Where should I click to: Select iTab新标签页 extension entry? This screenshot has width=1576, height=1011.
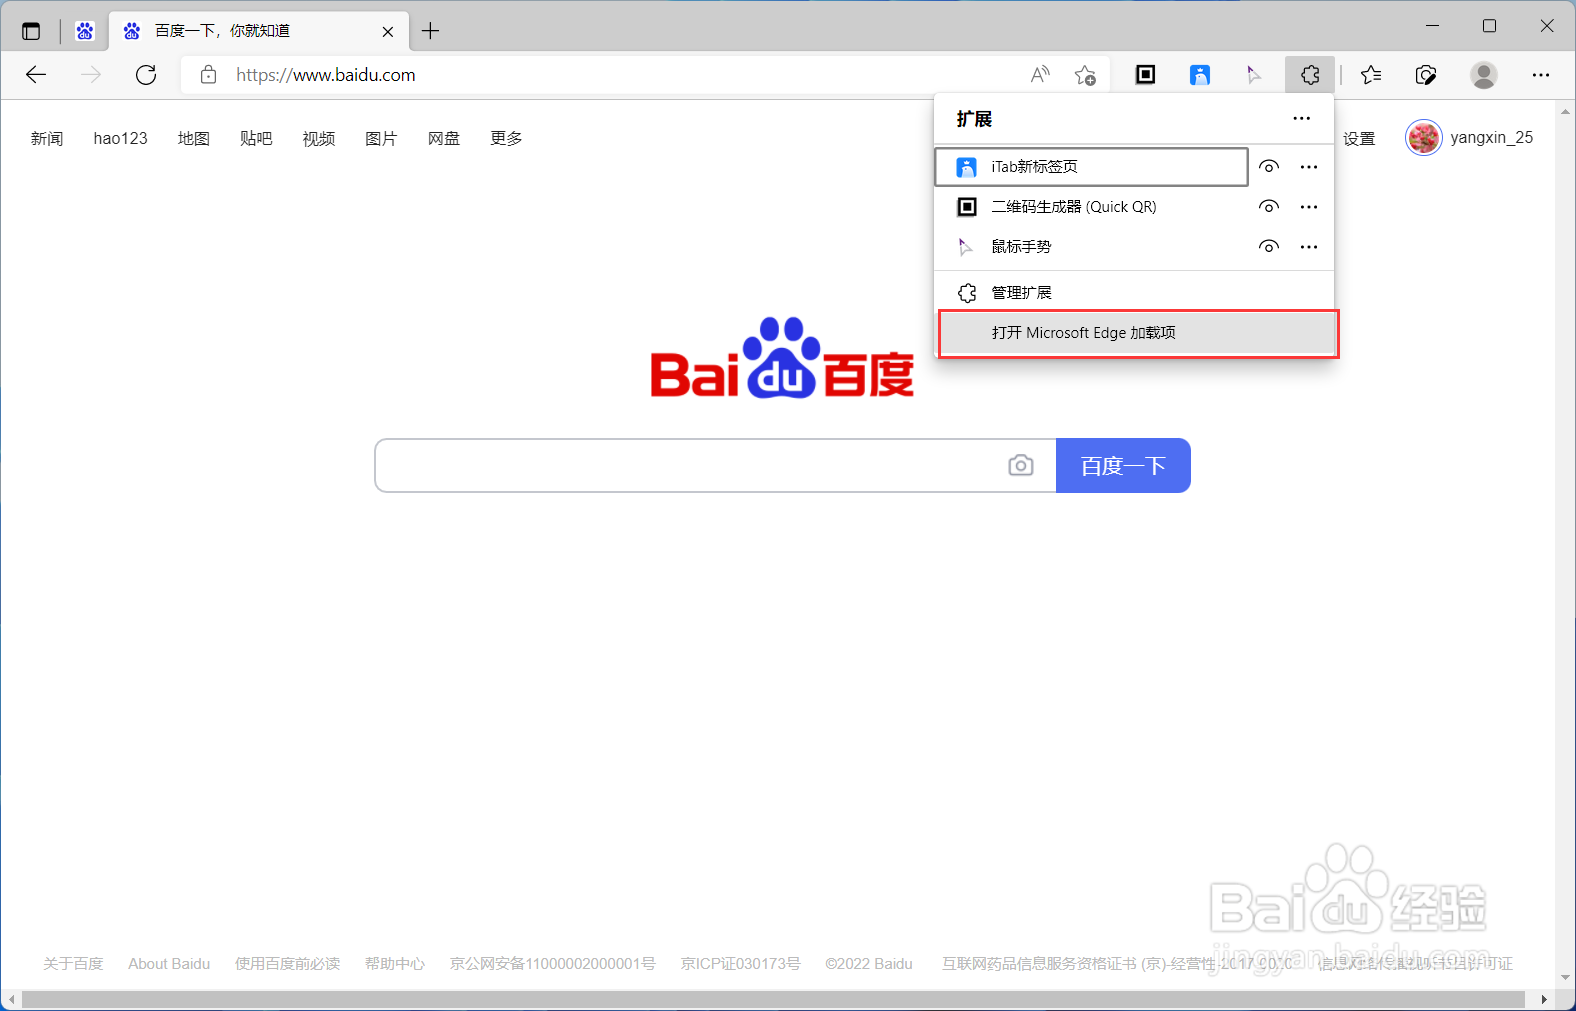click(1091, 167)
